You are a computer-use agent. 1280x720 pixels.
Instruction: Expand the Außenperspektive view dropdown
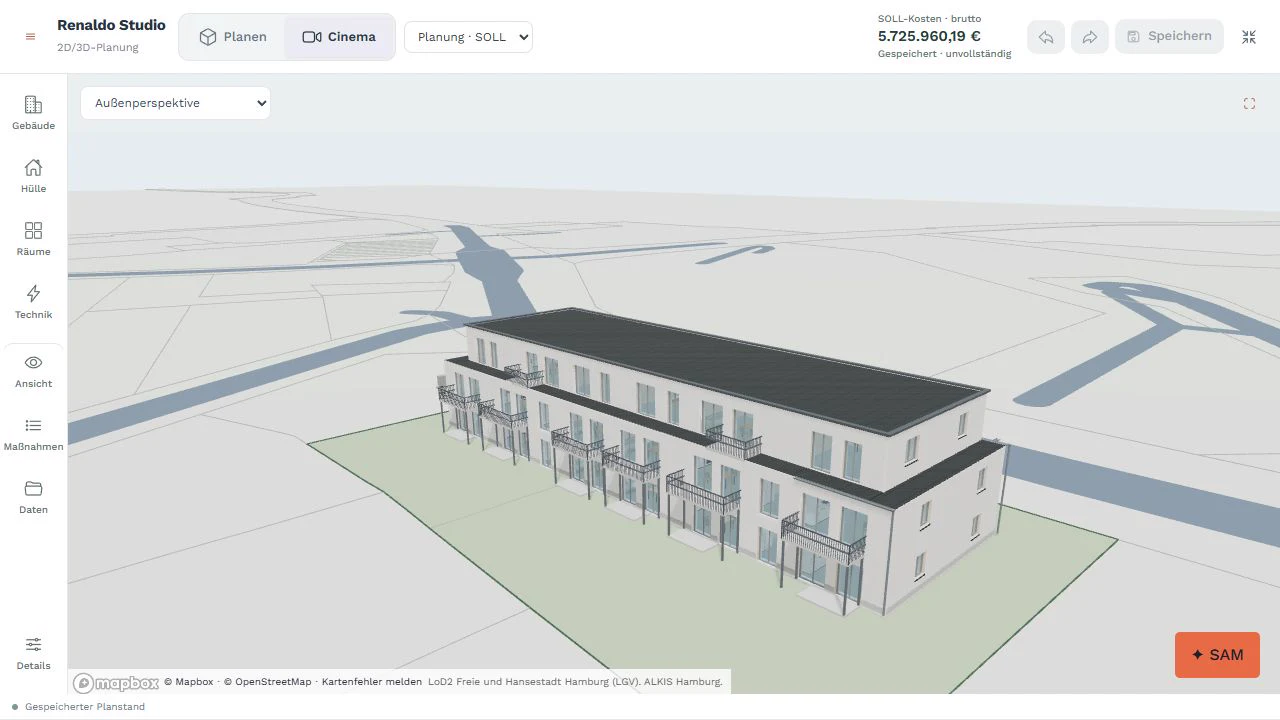176,103
